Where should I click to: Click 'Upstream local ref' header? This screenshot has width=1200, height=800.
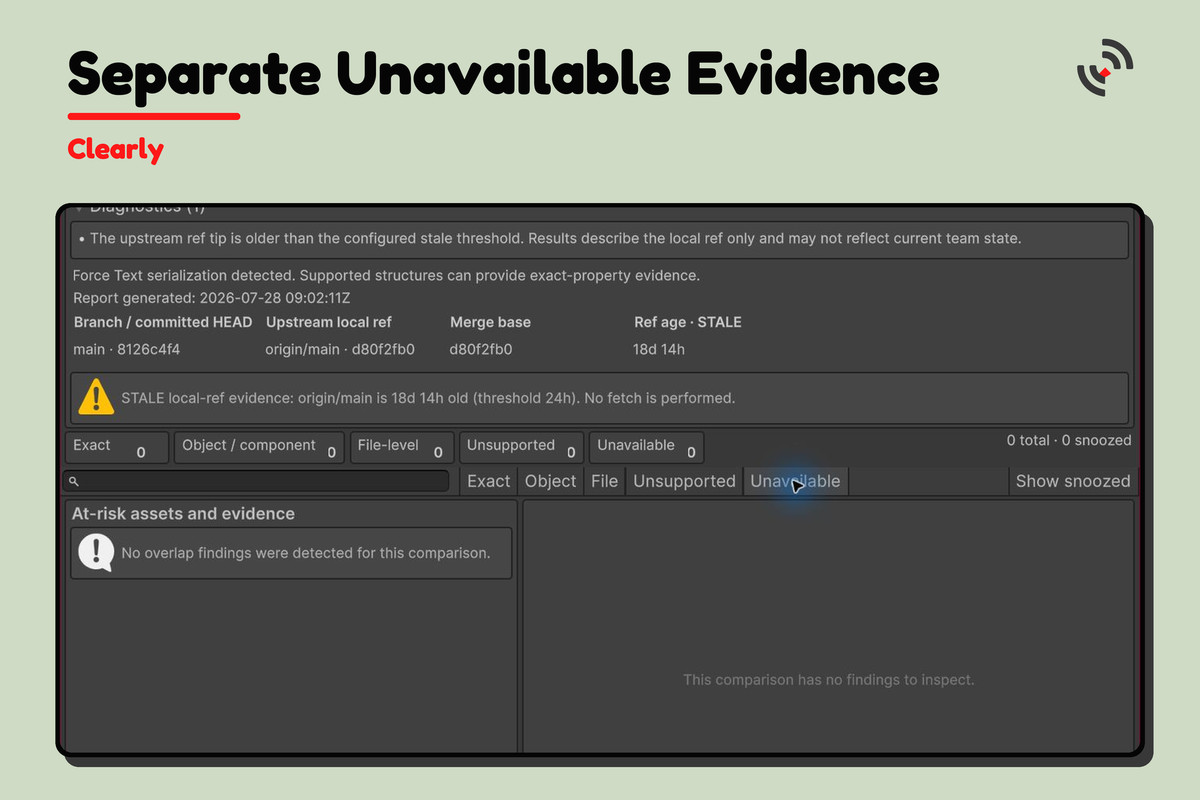[x=329, y=322]
